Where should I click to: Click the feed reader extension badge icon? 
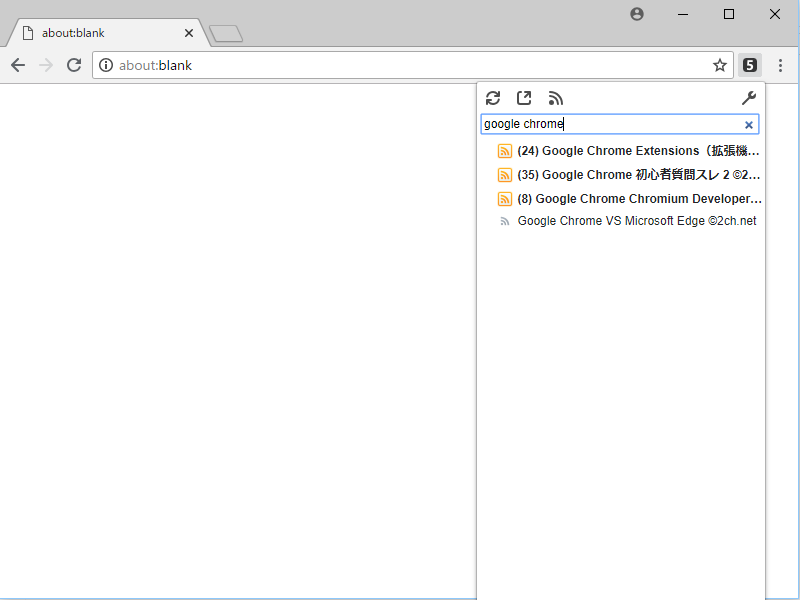(x=749, y=65)
